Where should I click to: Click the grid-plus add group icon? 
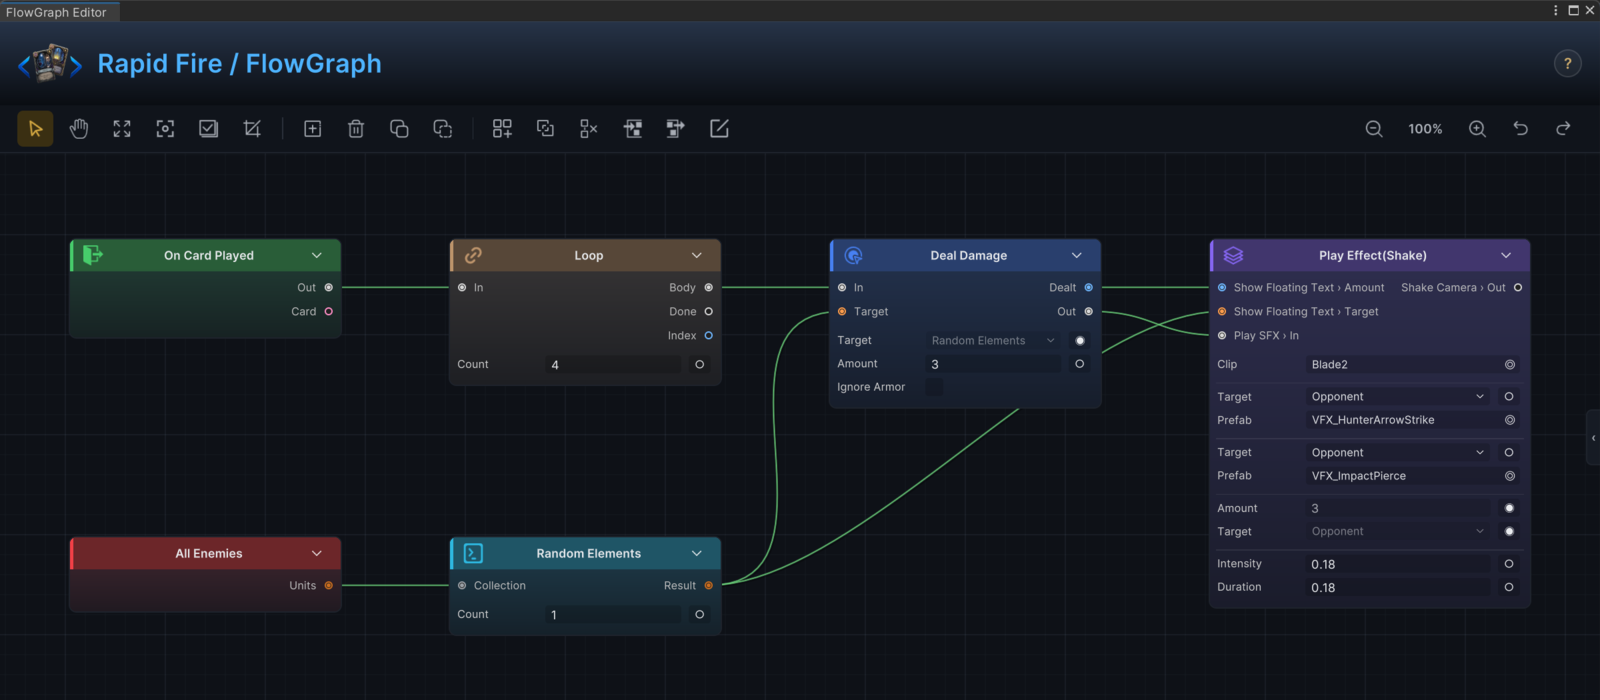coord(502,129)
